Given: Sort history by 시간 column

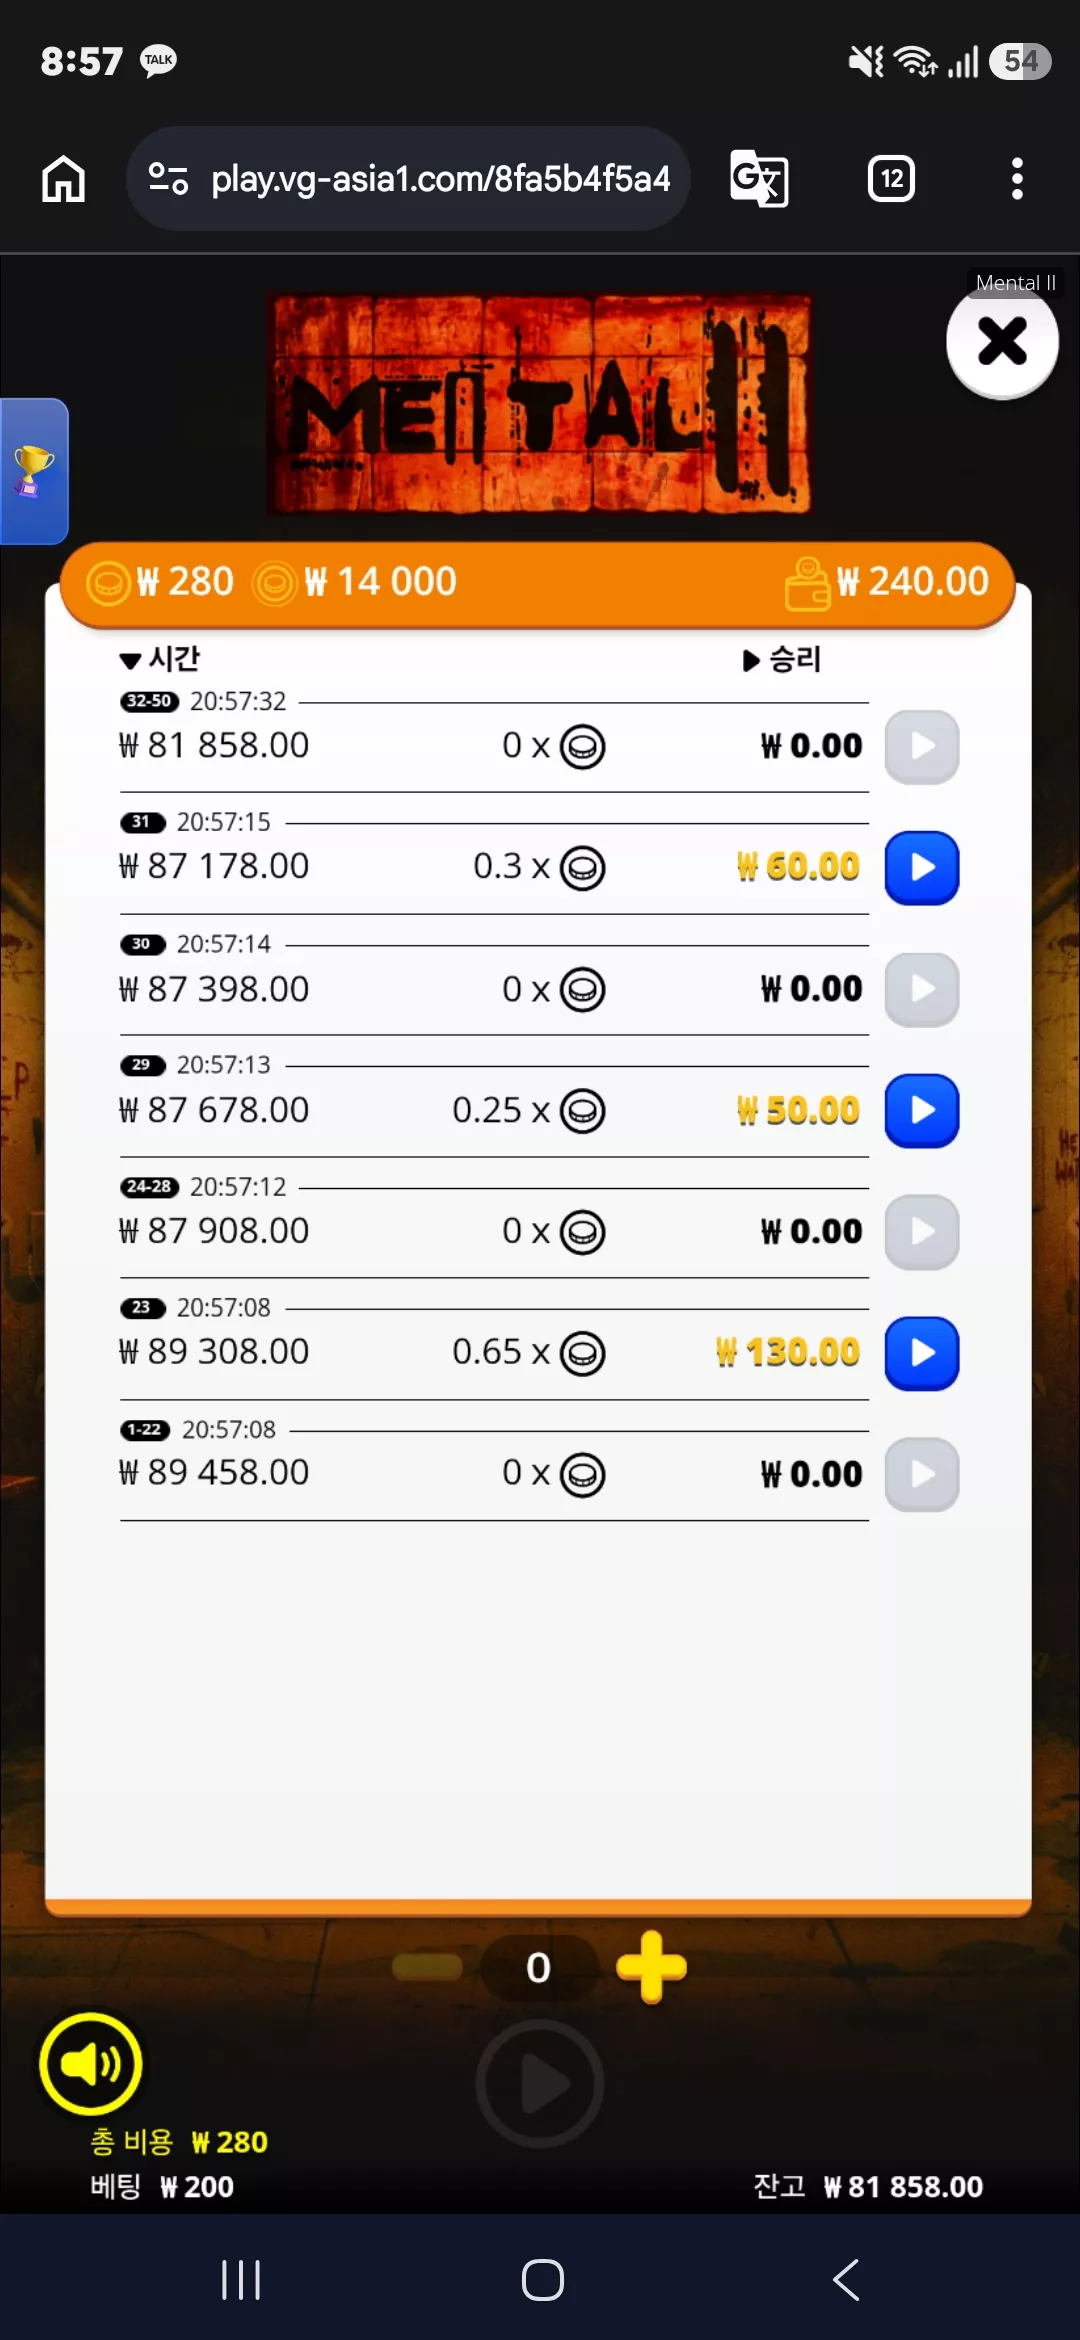Looking at the screenshot, I should pos(160,658).
